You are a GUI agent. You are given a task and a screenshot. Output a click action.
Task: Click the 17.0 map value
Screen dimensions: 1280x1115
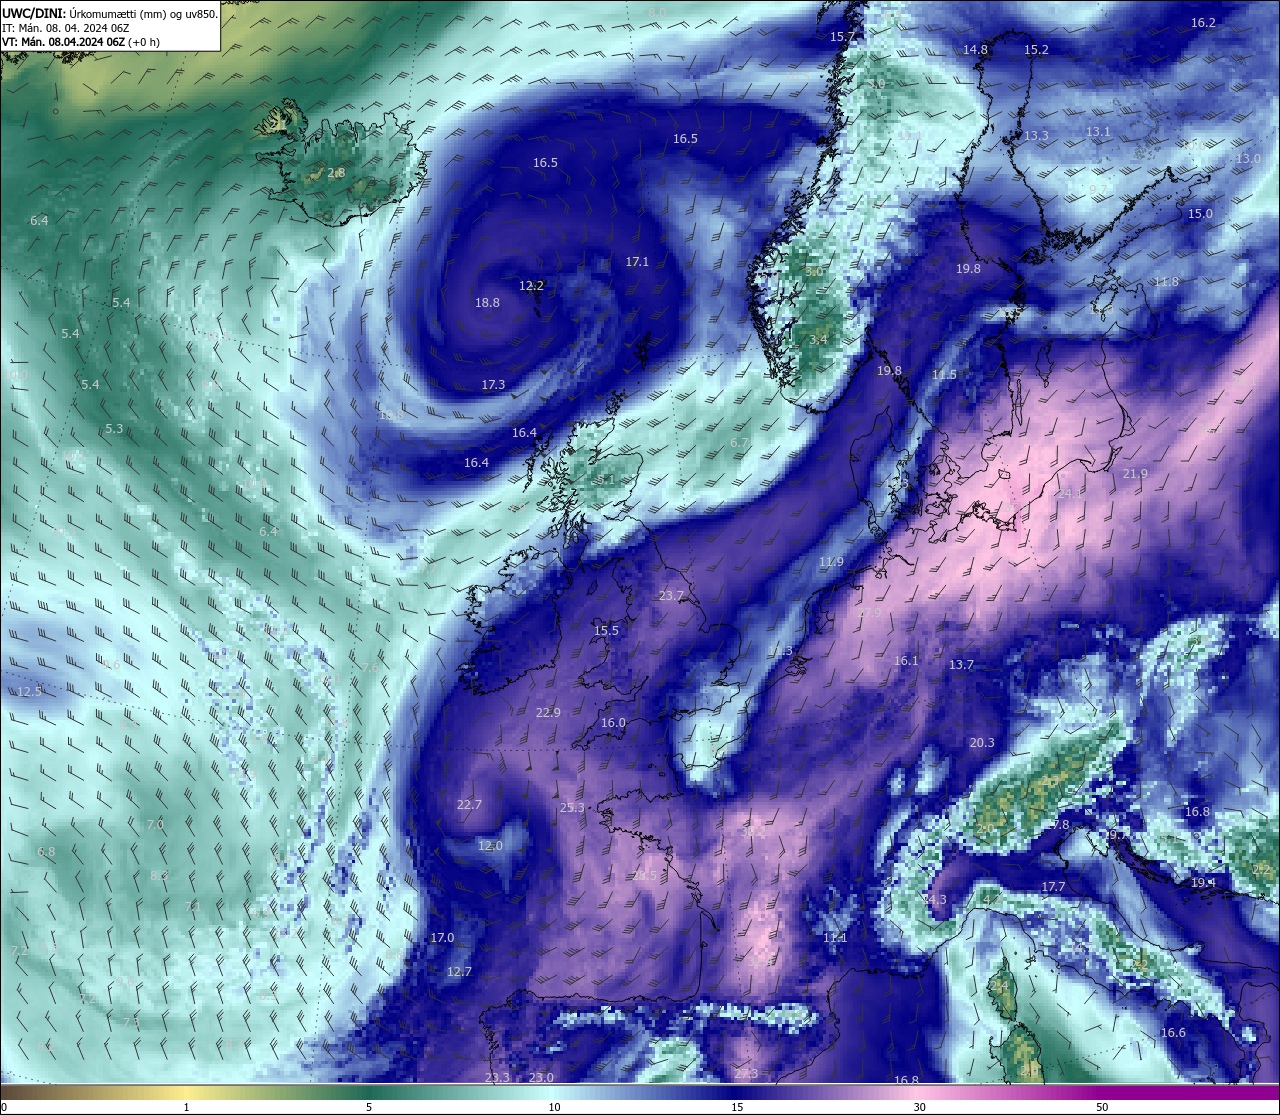(x=442, y=937)
